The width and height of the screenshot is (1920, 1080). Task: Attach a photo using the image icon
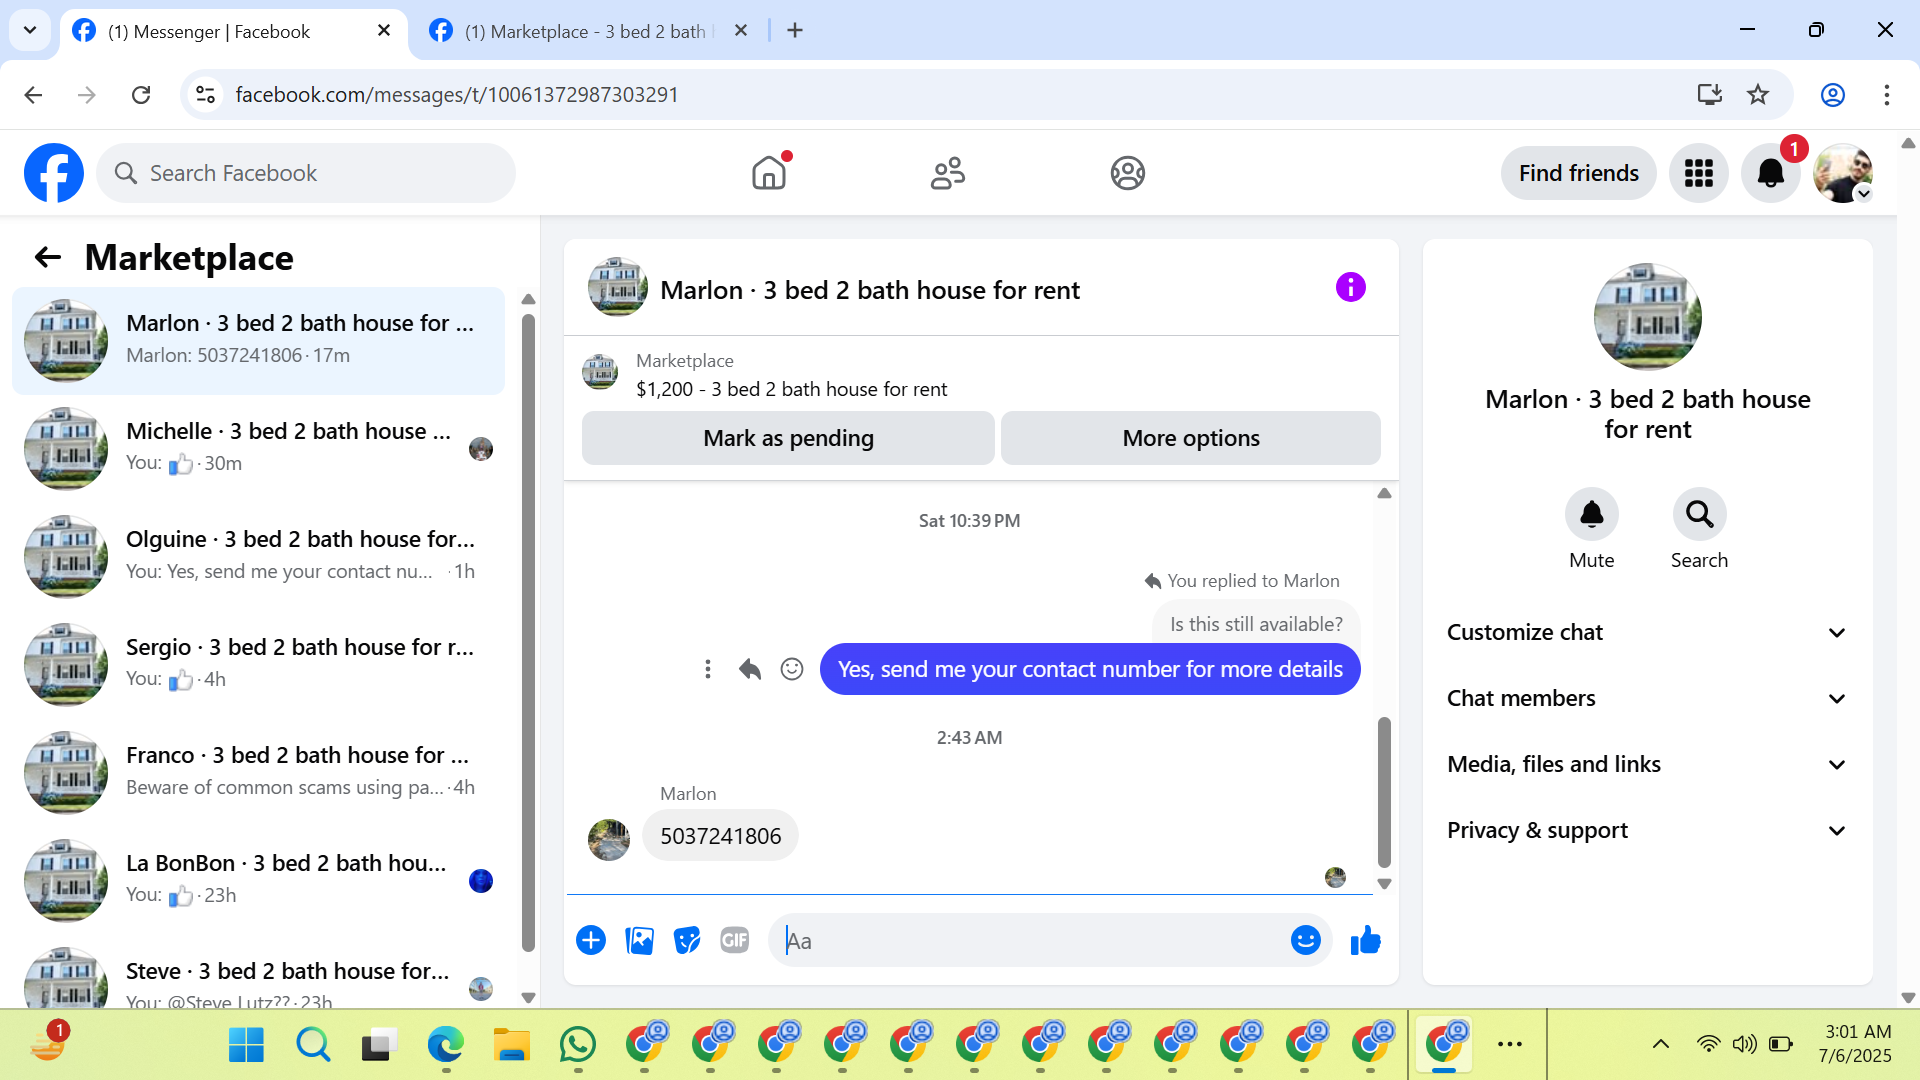[x=639, y=940]
